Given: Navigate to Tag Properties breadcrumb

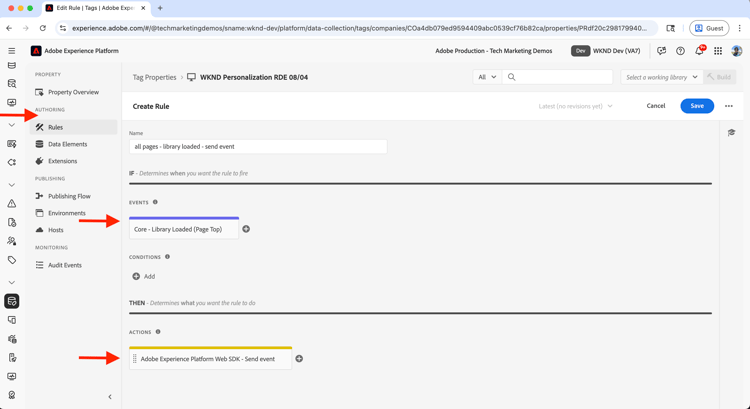Looking at the screenshot, I should point(154,77).
